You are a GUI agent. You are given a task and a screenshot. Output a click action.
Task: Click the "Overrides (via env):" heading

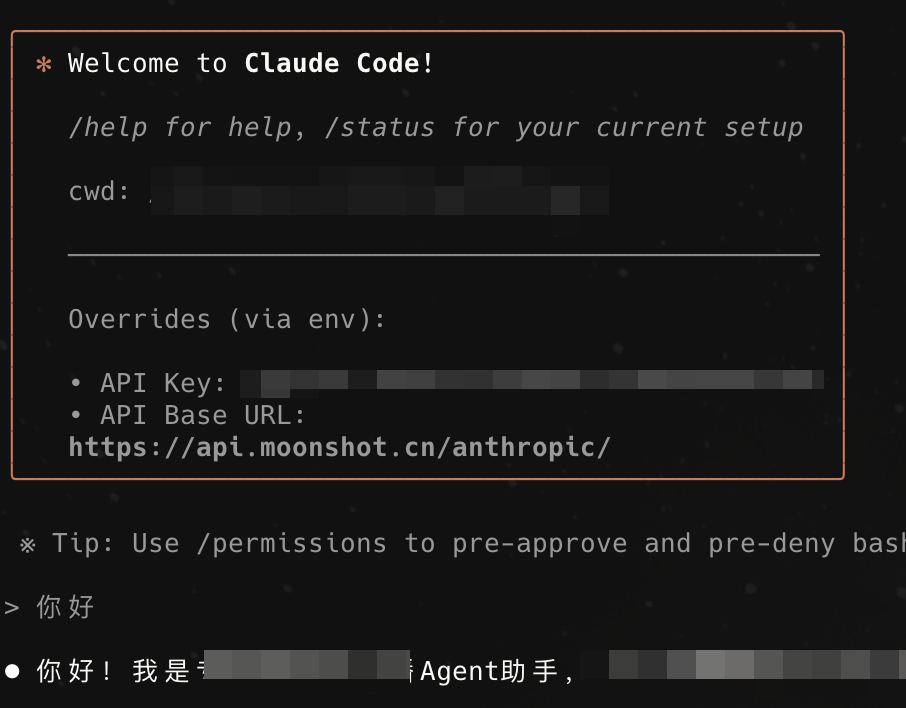[x=227, y=320]
